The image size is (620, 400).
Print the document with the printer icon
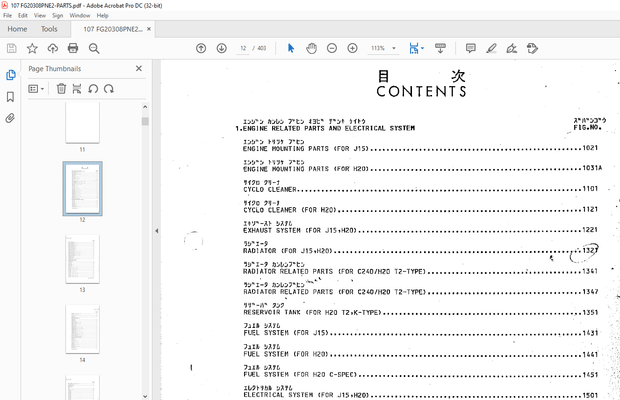point(73,48)
